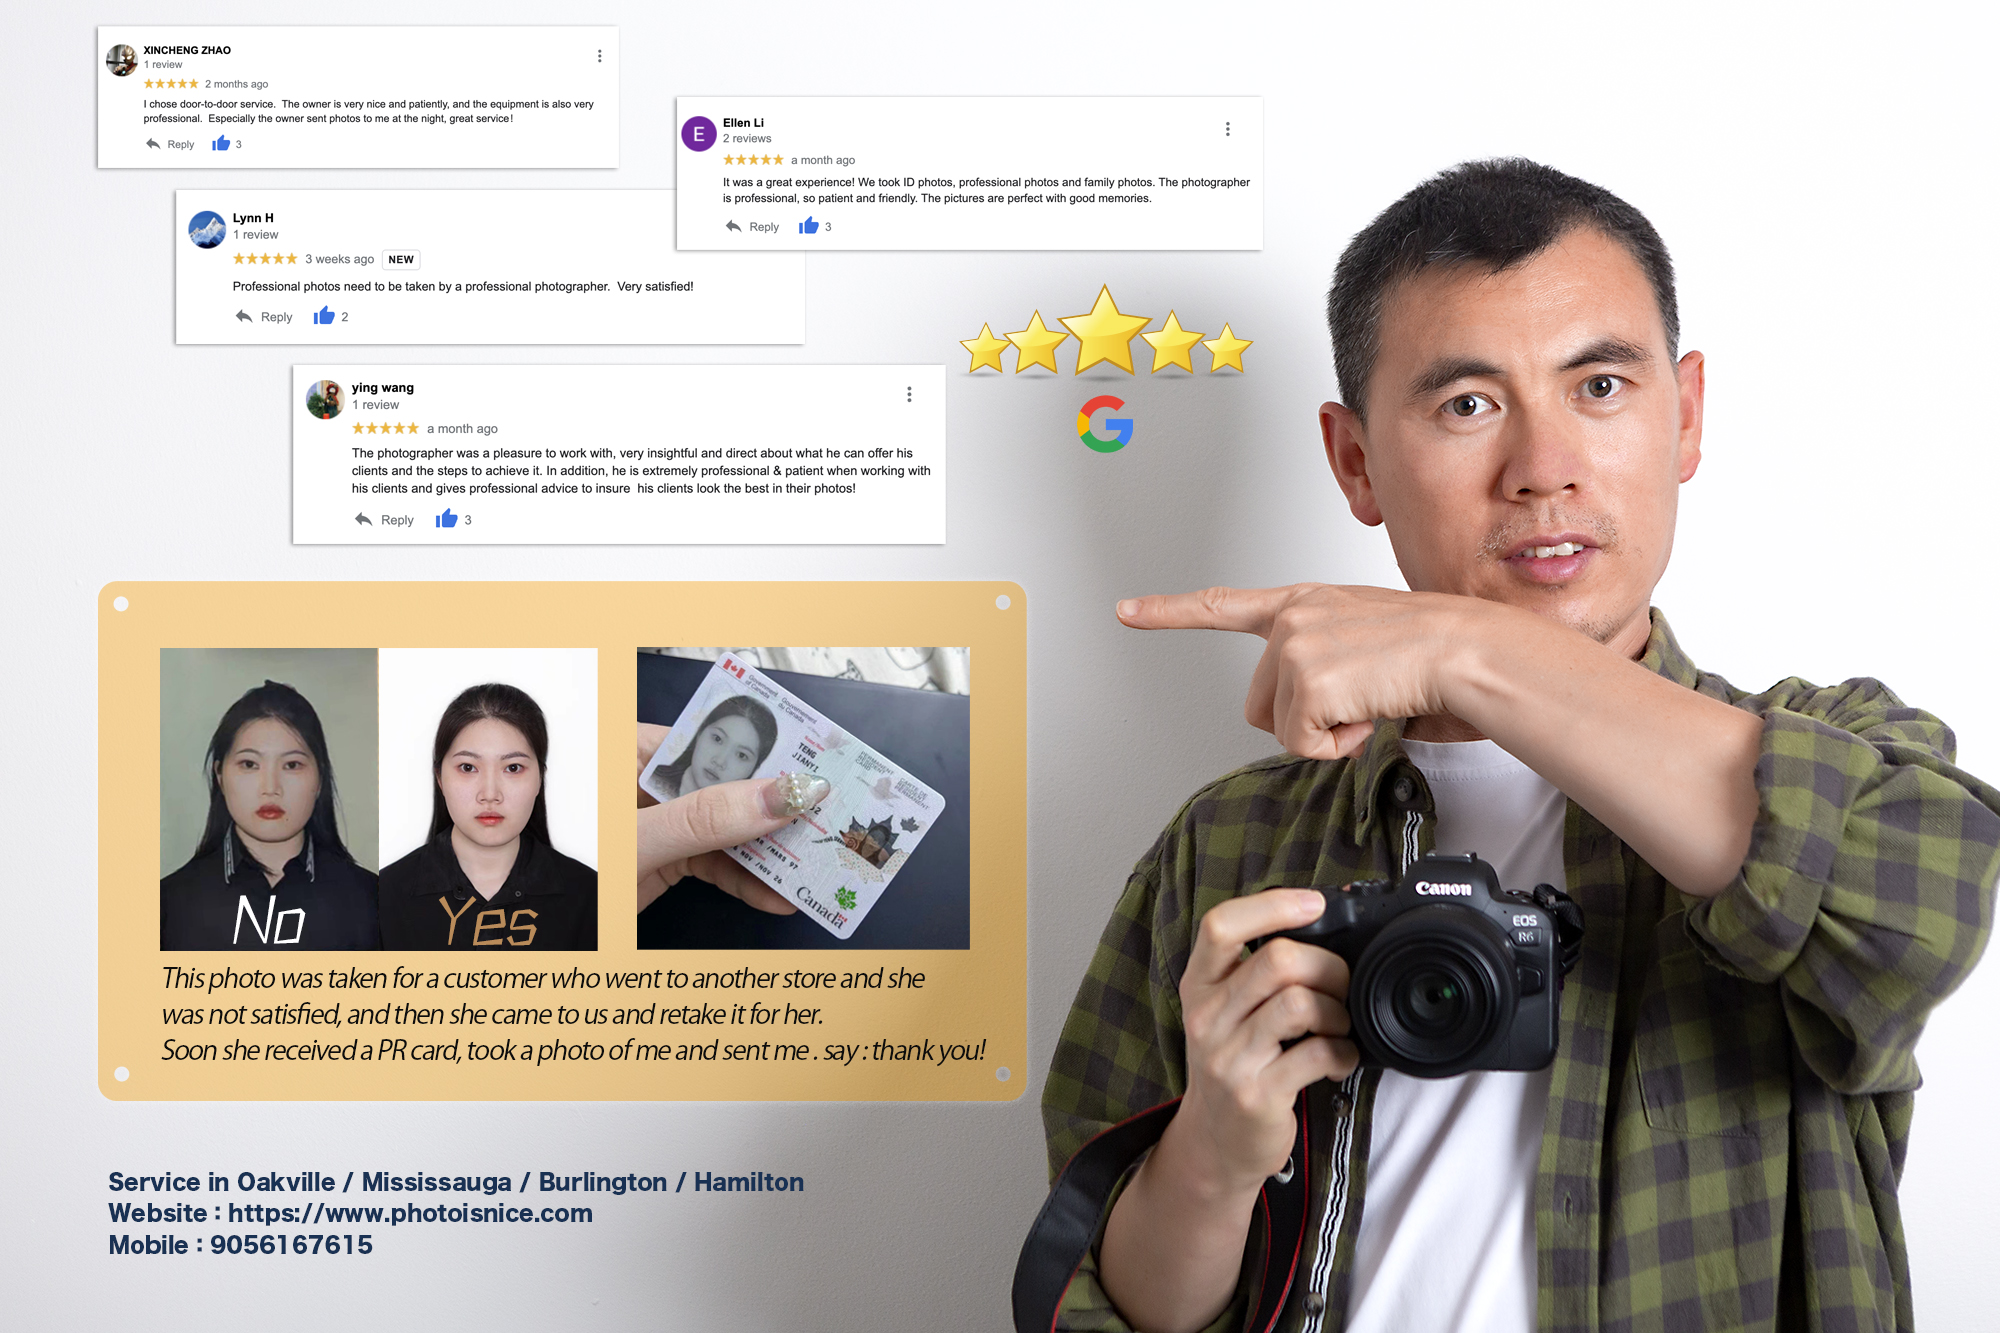Click thumbs-up icon on Lynn H review

pyautogui.click(x=324, y=316)
